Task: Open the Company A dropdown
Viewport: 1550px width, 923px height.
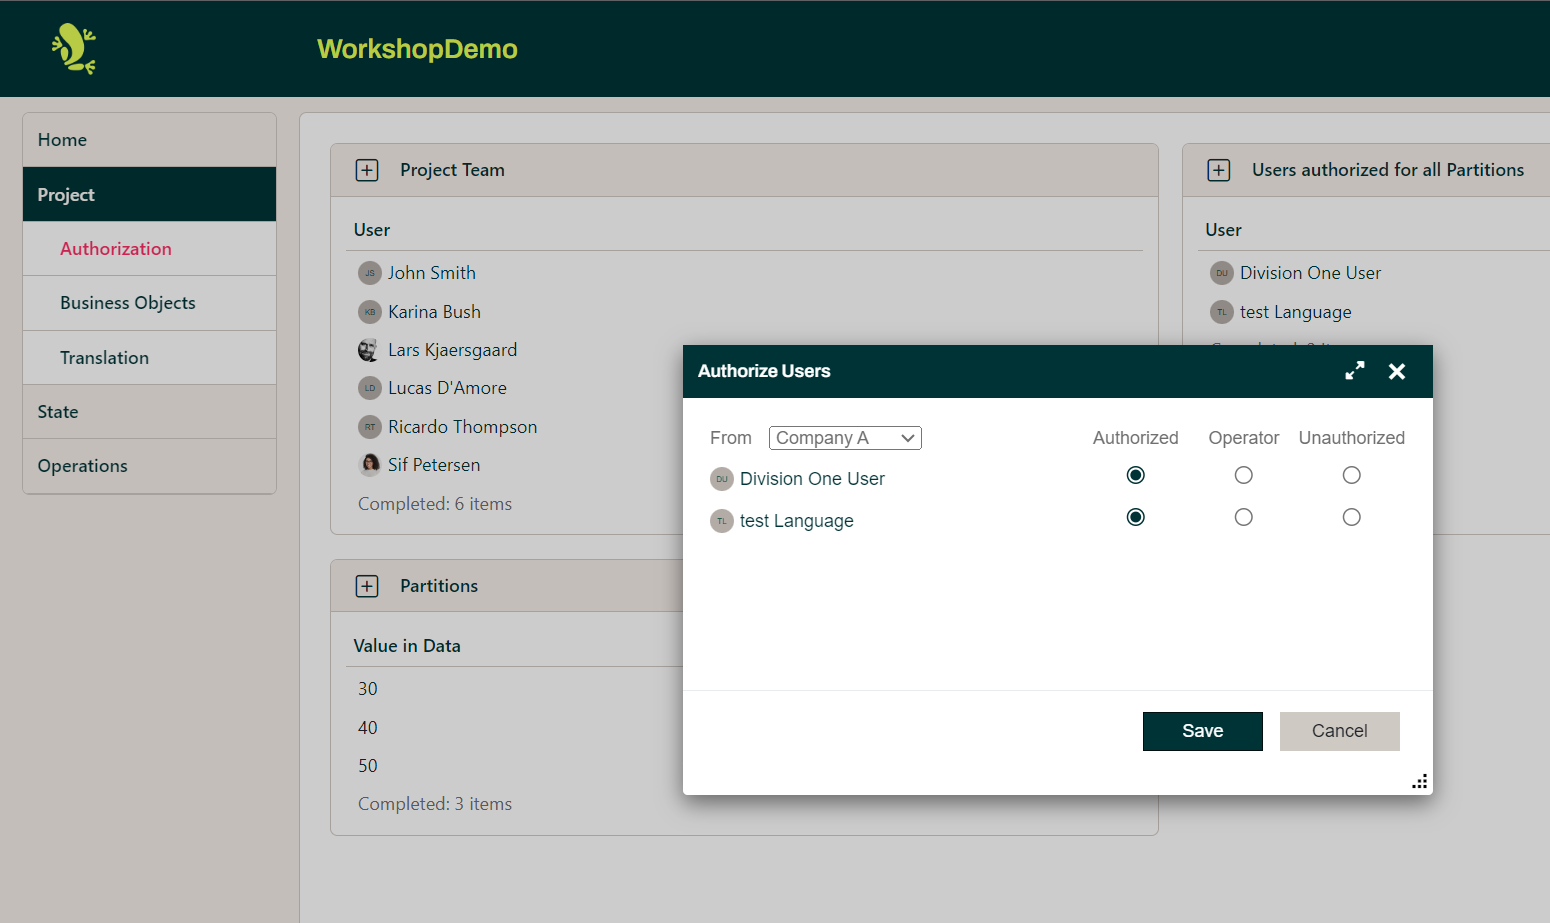Action: coord(844,437)
